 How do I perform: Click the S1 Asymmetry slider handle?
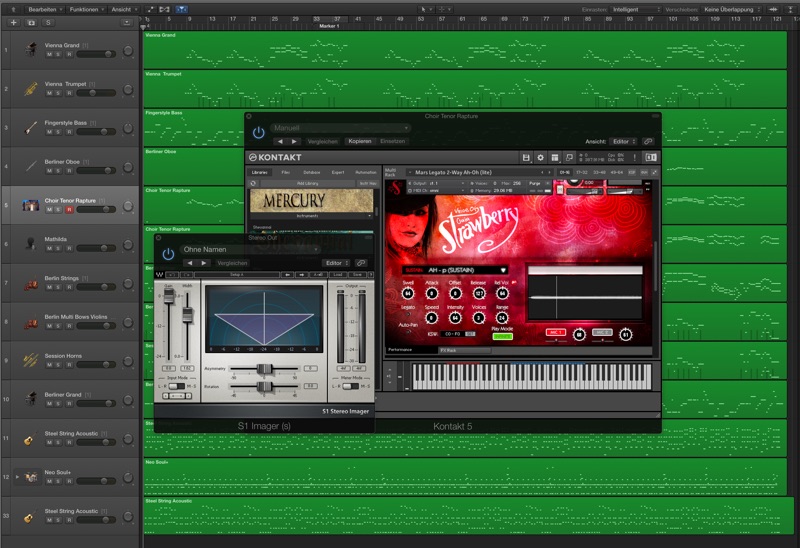click(x=264, y=369)
